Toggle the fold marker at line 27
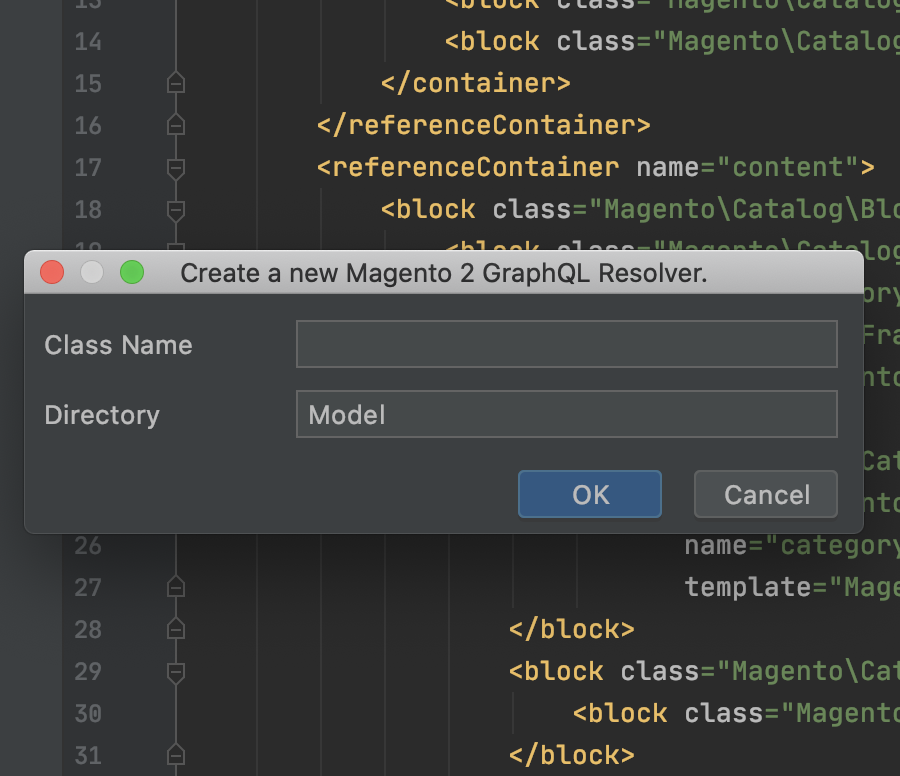Image resolution: width=900 pixels, height=776 pixels. 176,587
